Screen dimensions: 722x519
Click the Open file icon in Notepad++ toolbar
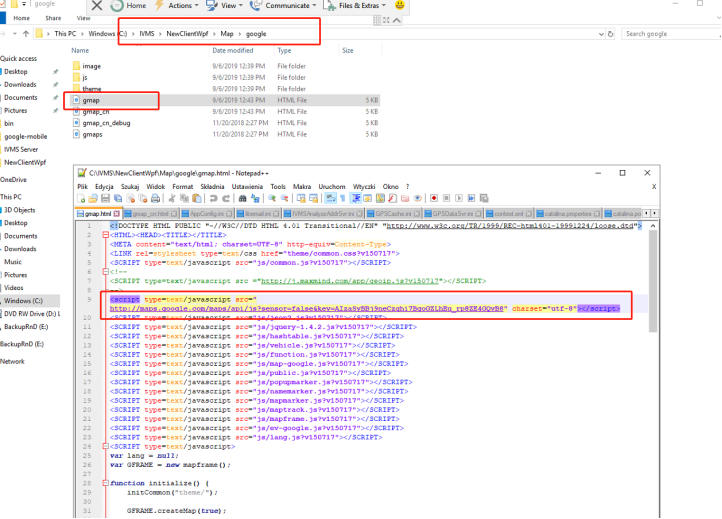click(x=93, y=198)
